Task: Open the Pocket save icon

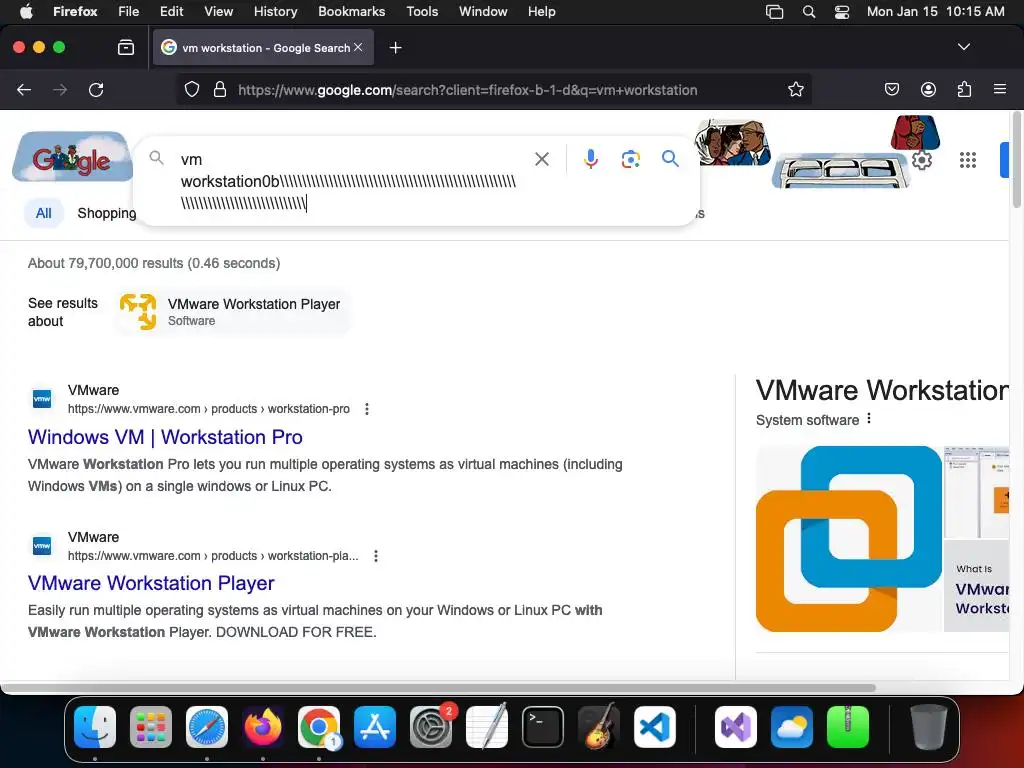Action: [891, 89]
